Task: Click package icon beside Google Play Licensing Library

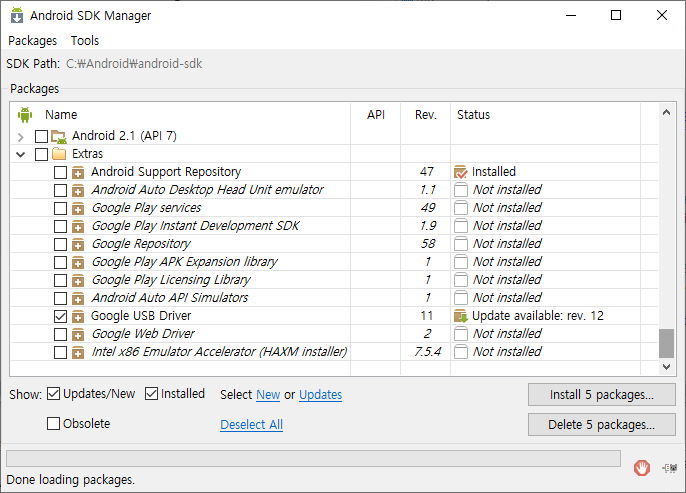Action: [x=78, y=280]
